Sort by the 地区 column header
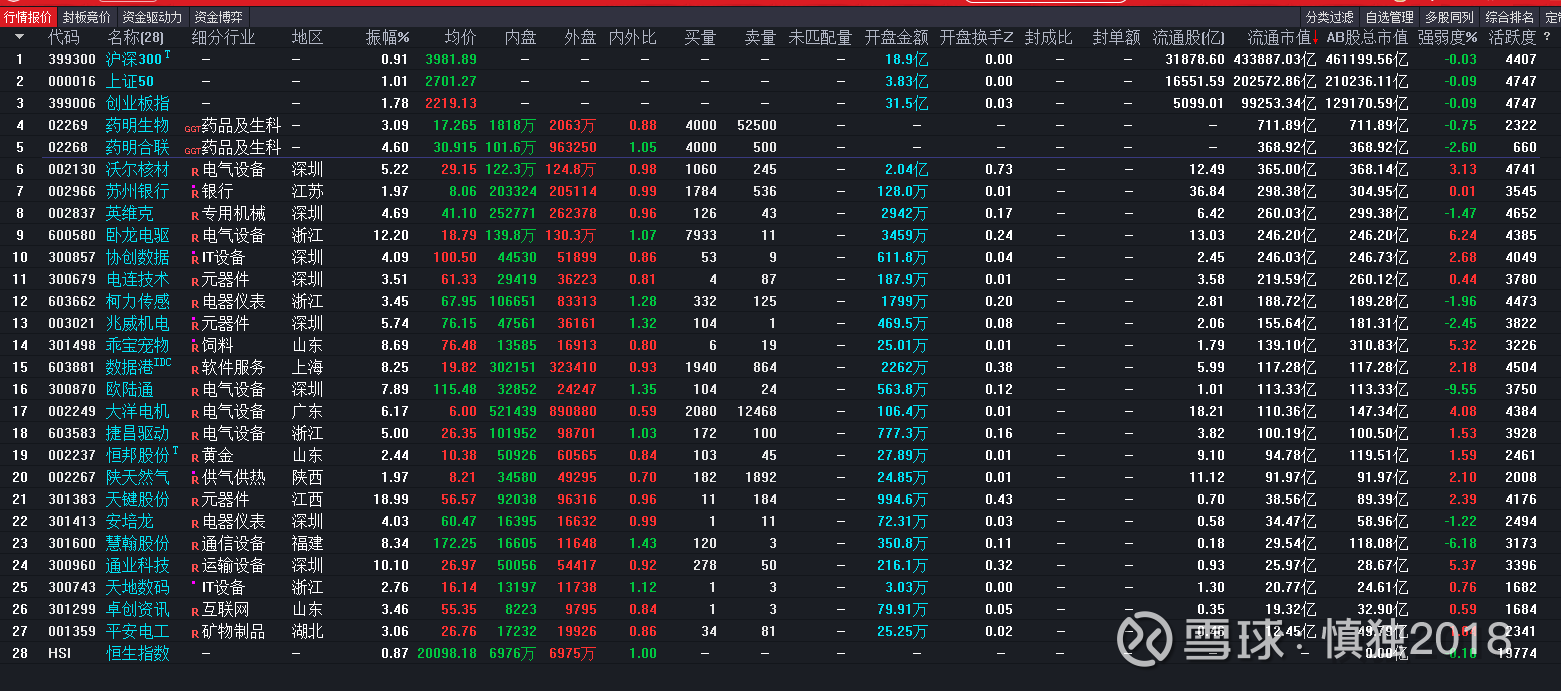The width and height of the screenshot is (1561, 691). [308, 37]
